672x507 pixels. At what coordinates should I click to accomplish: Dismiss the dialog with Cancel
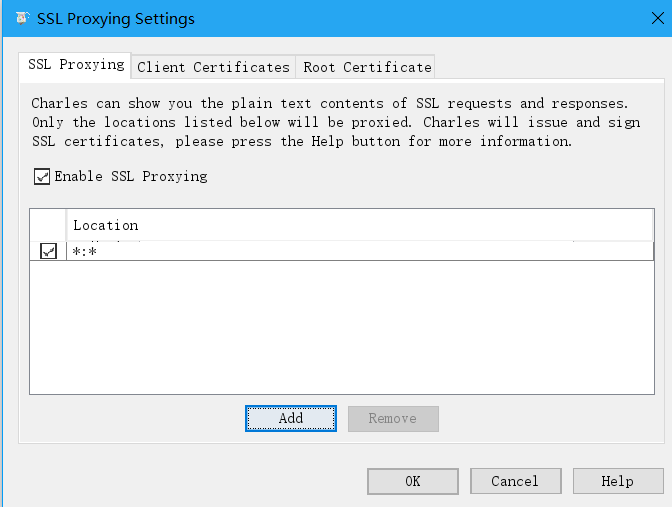515,481
